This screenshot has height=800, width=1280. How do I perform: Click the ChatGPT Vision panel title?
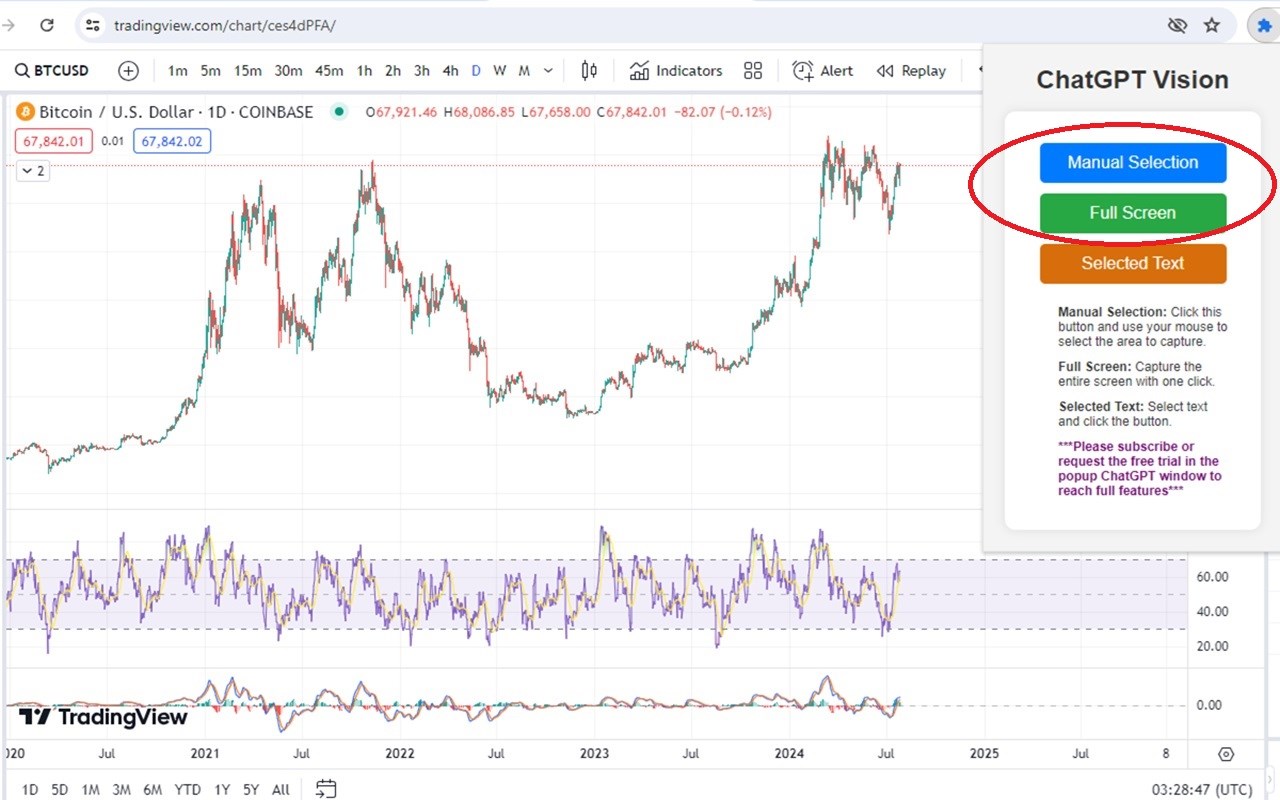(x=1132, y=80)
